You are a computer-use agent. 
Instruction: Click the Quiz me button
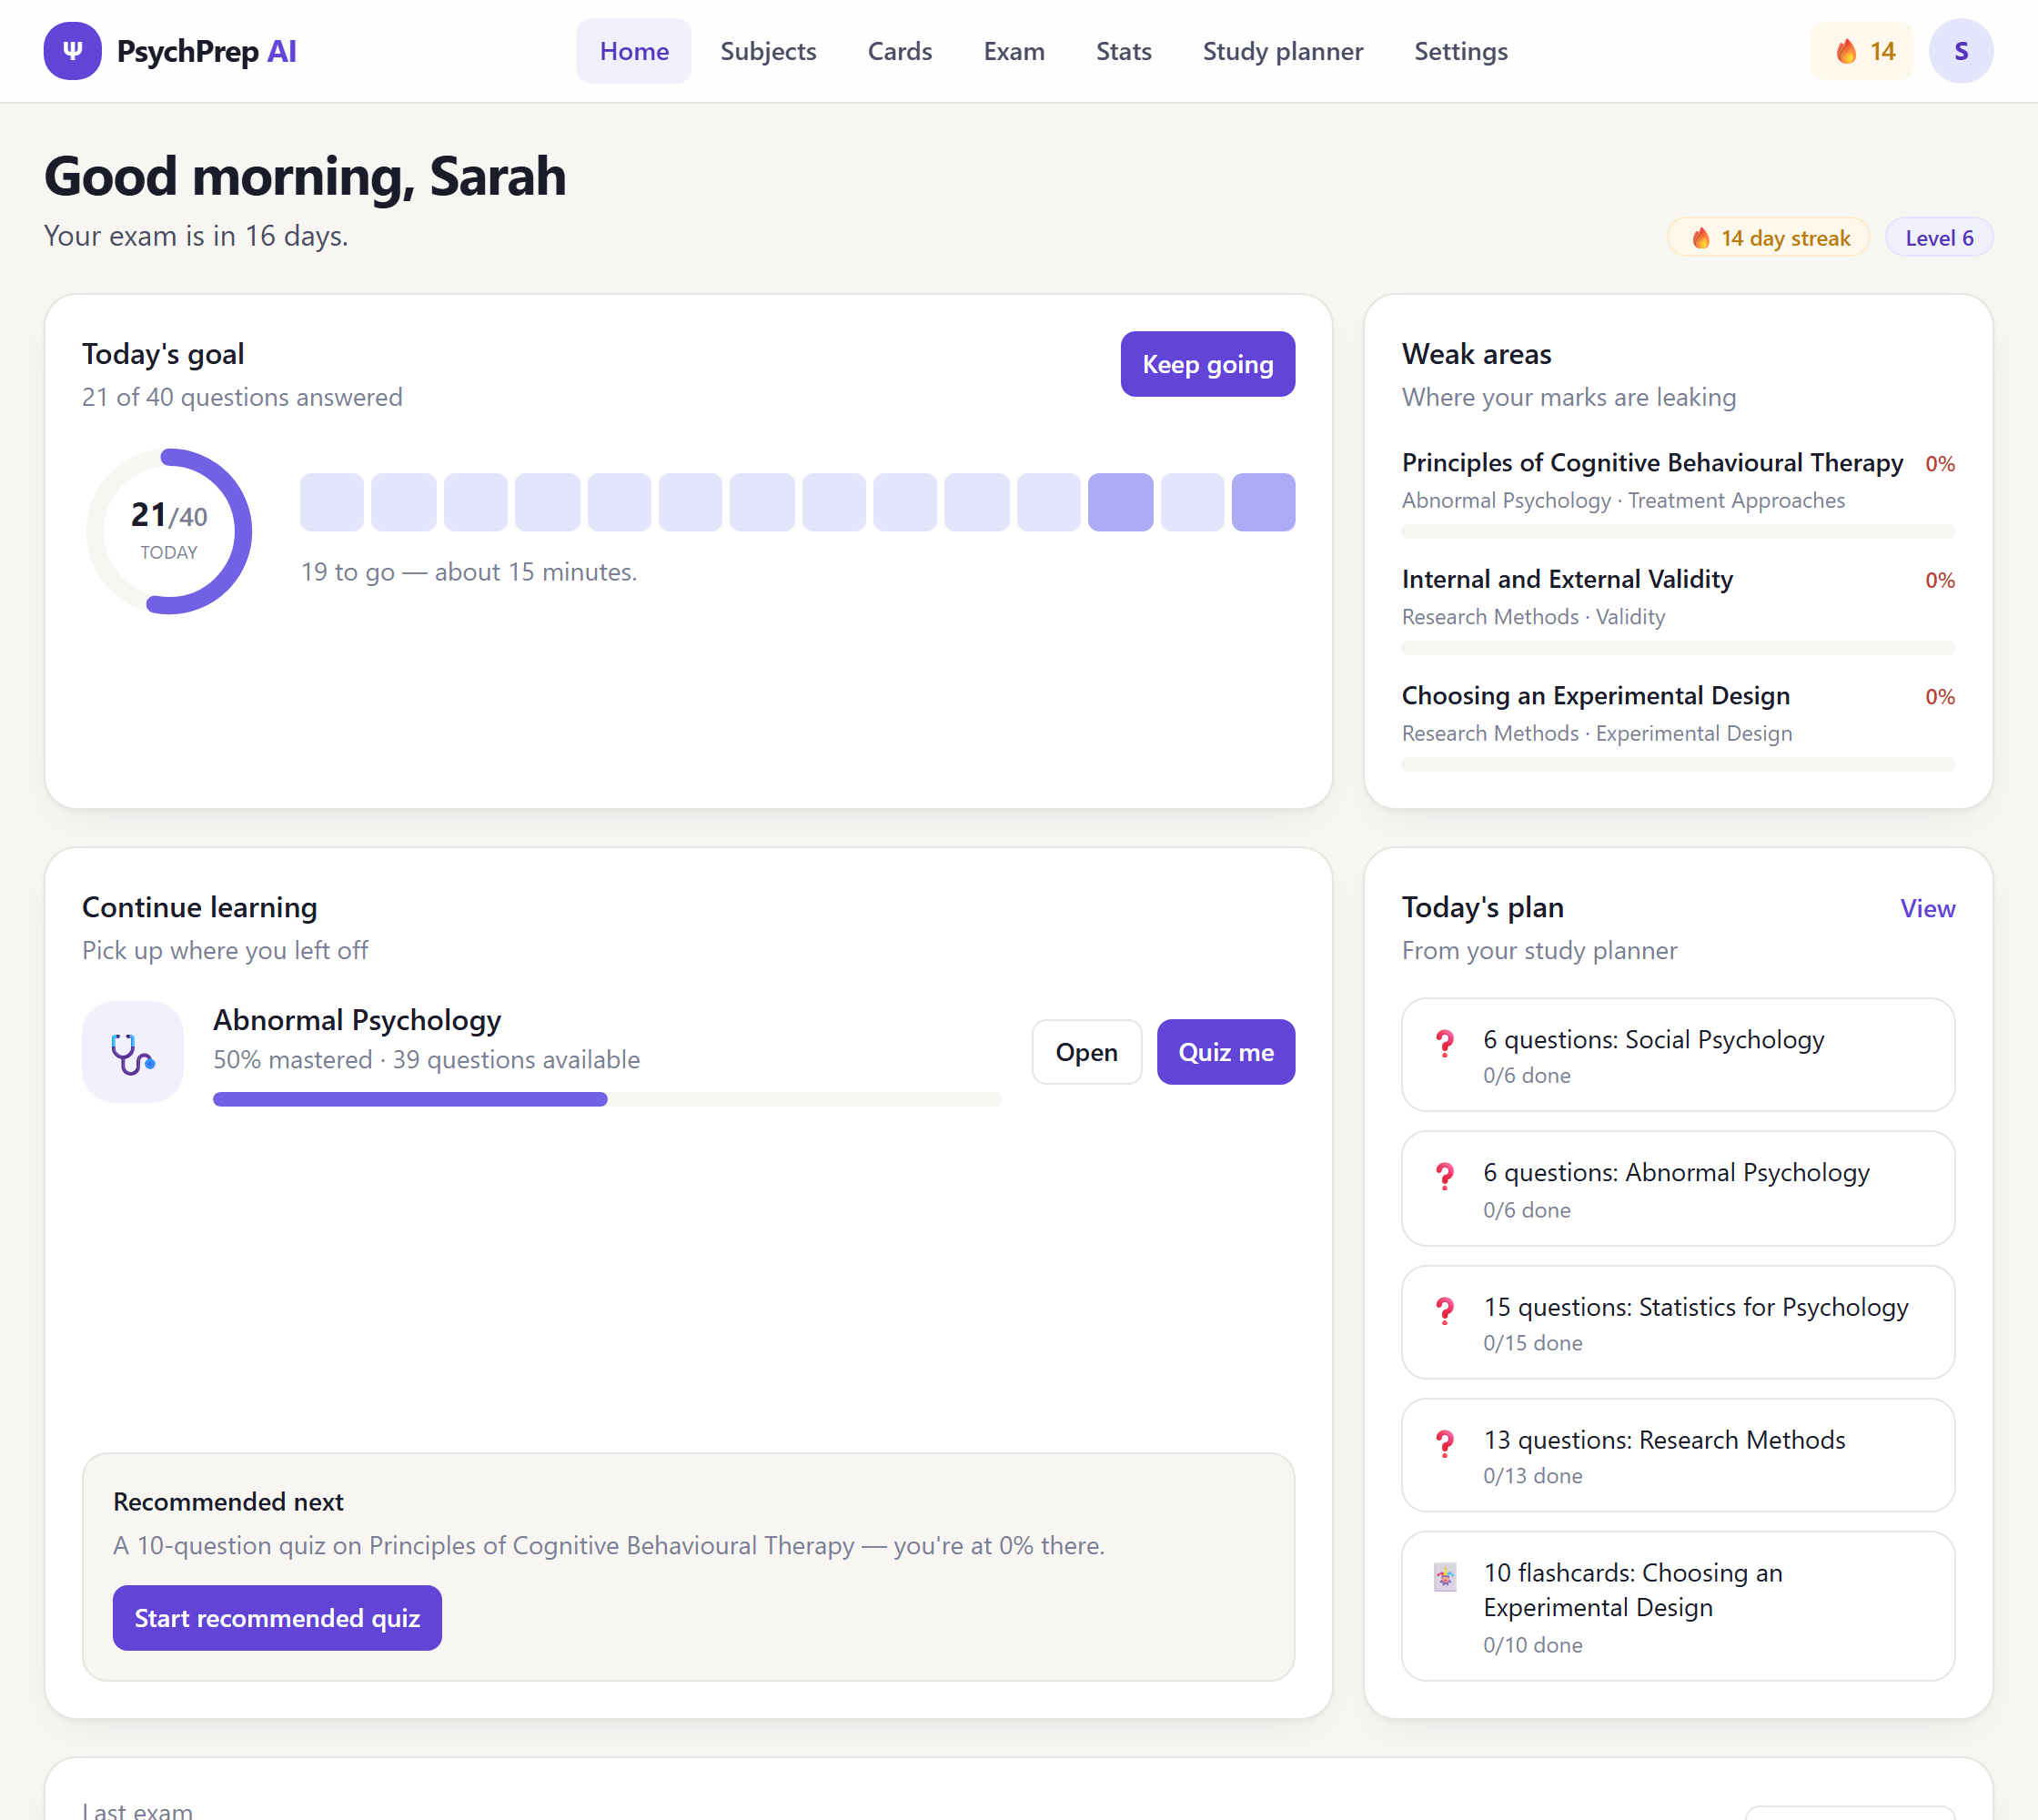1225,1052
